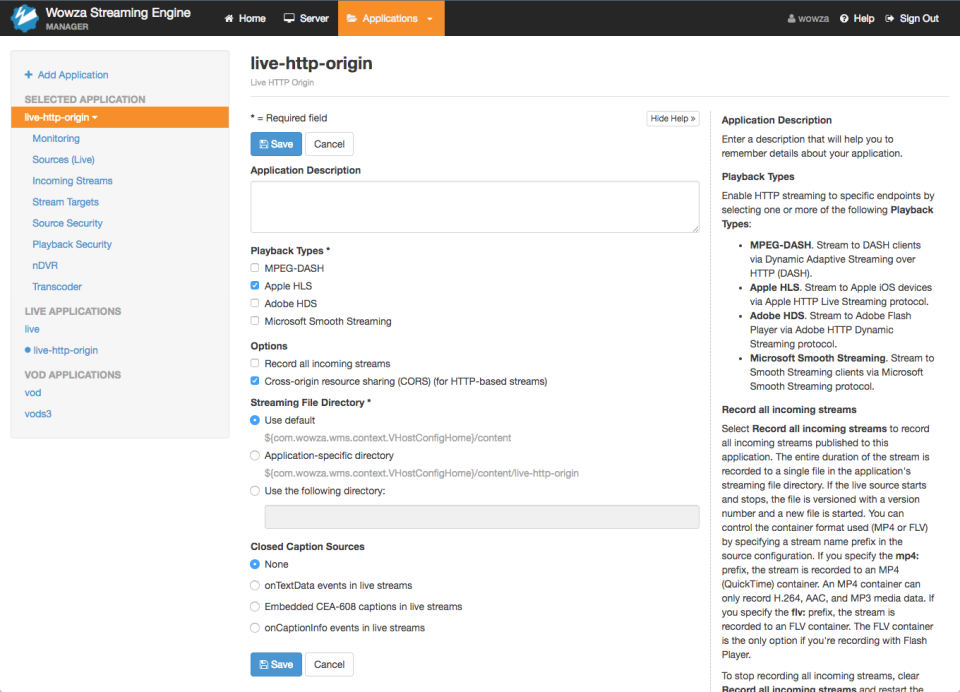Open Transcoder in the sidebar
Image resolution: width=960 pixels, height=692 pixels.
click(x=57, y=287)
